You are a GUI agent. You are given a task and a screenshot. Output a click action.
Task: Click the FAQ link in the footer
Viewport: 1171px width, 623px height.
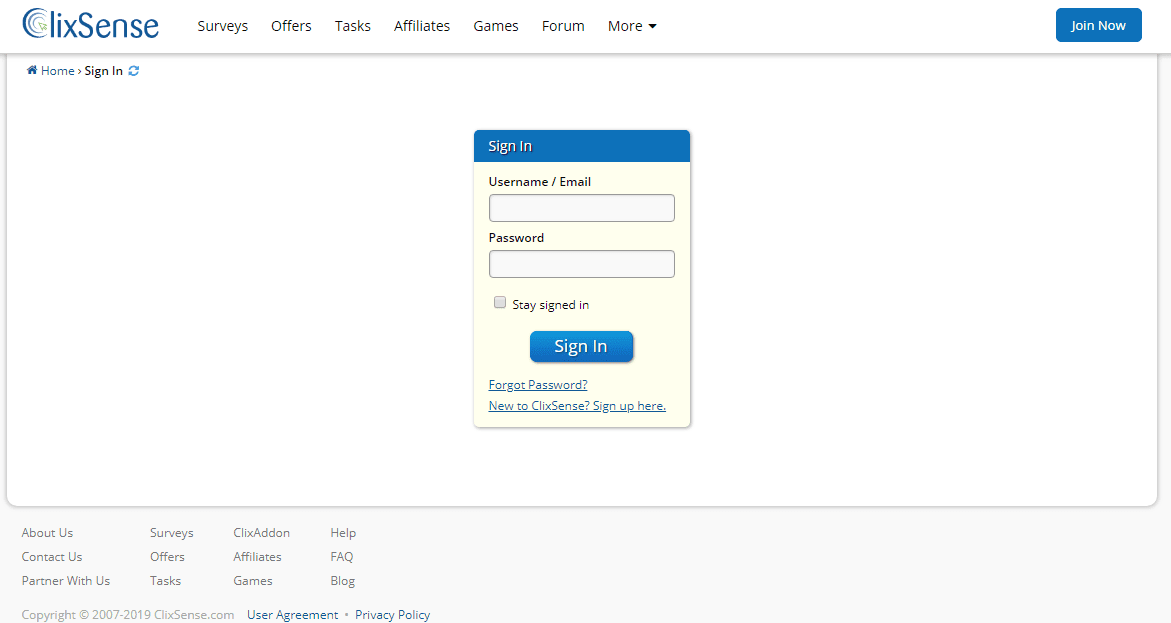(x=341, y=556)
